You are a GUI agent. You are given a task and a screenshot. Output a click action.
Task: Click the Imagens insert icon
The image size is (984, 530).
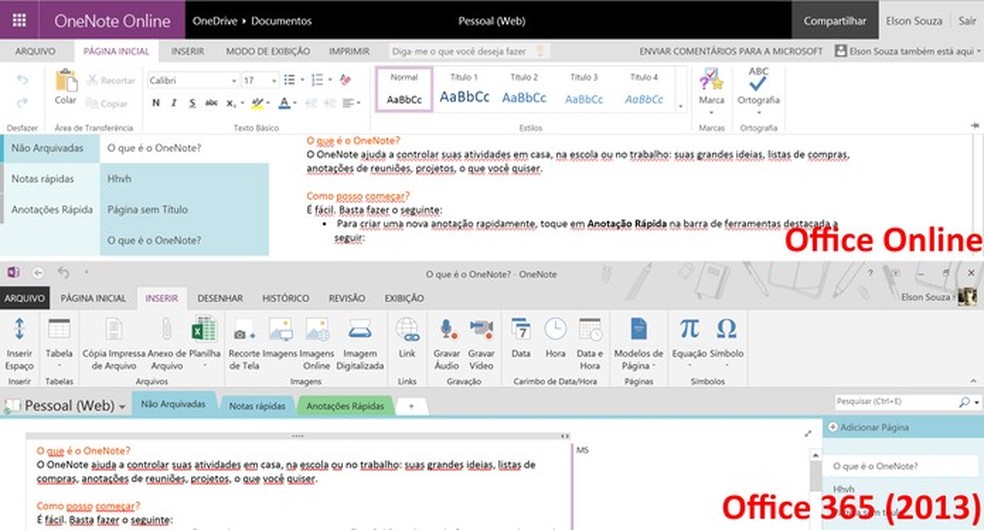point(280,329)
